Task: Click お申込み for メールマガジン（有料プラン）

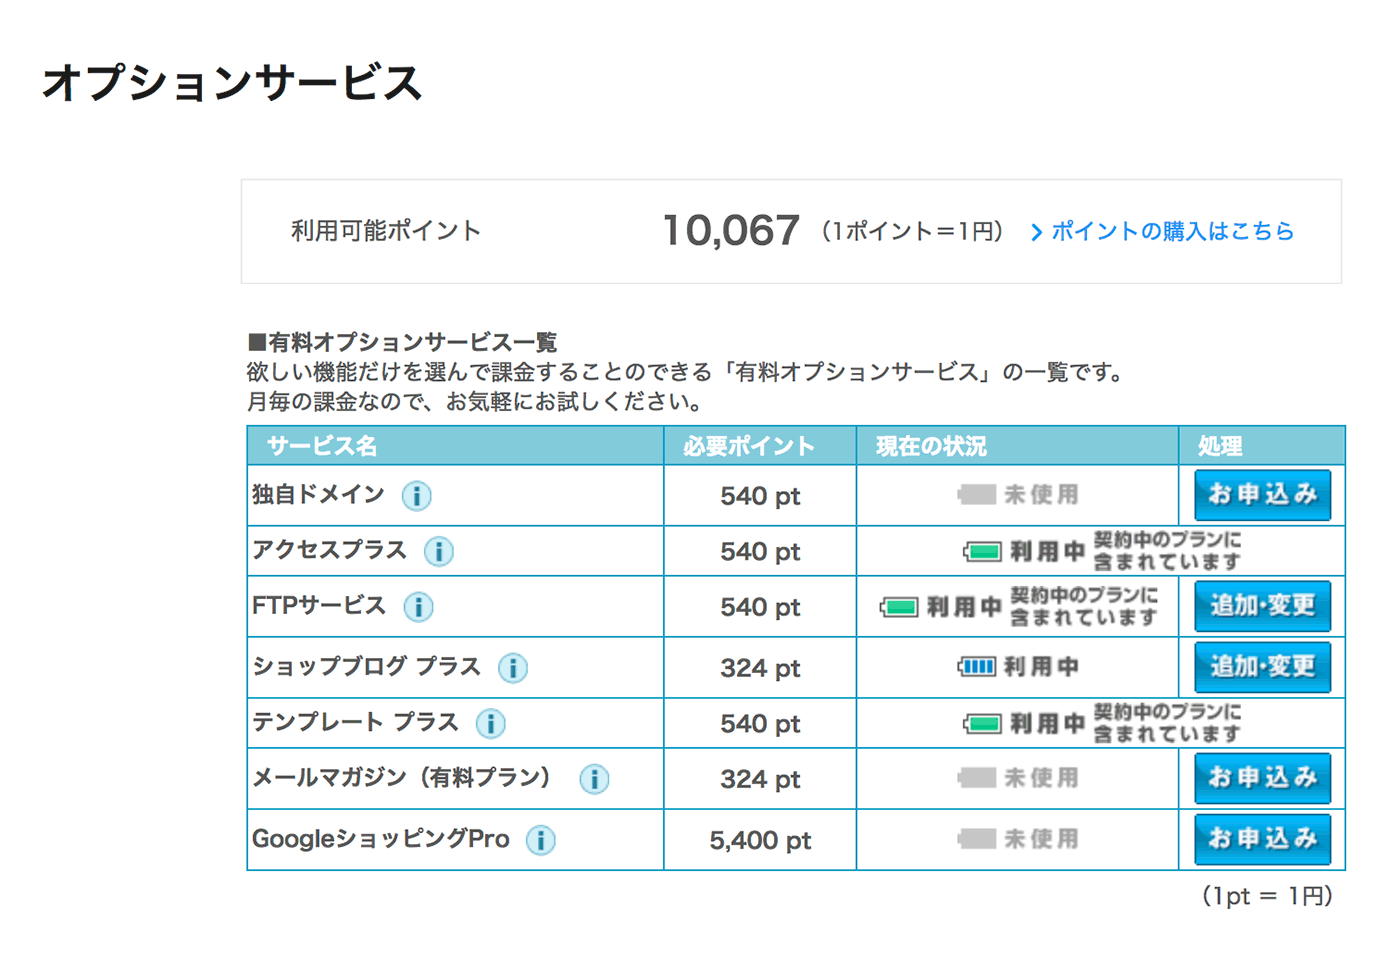Action: tap(1262, 778)
